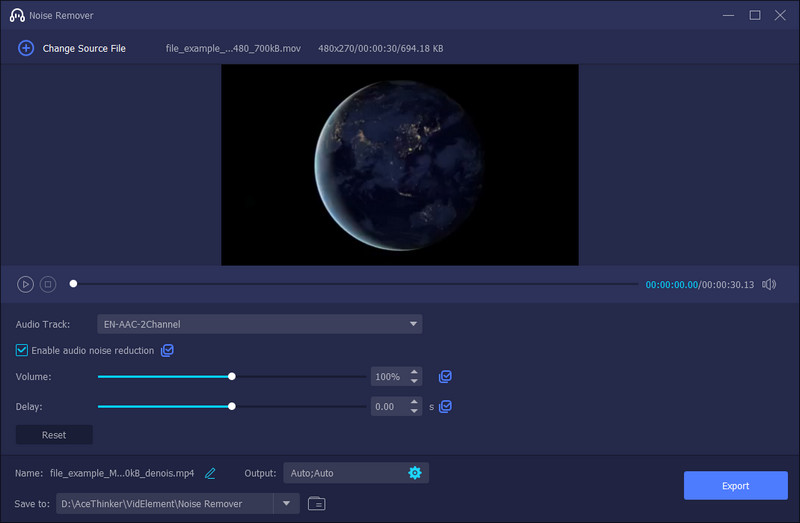Mute audio with the speaker icon

coord(768,284)
